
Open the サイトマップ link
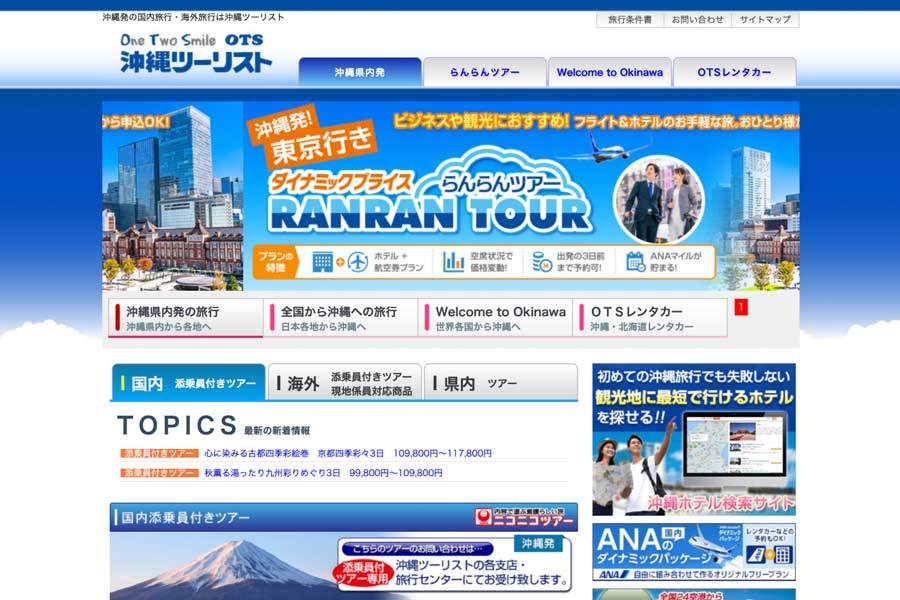coord(765,20)
